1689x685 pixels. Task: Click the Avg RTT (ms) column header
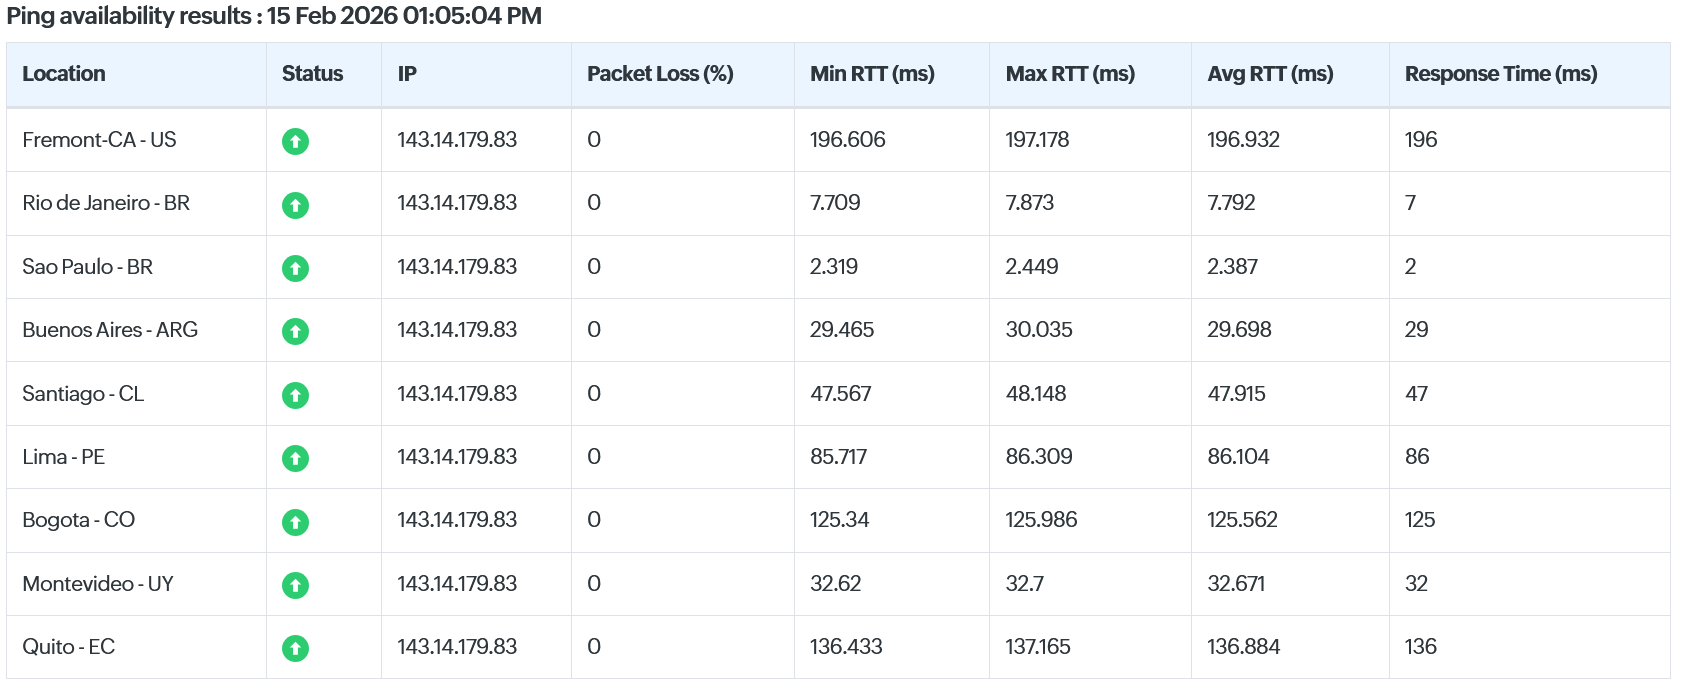tap(1270, 74)
